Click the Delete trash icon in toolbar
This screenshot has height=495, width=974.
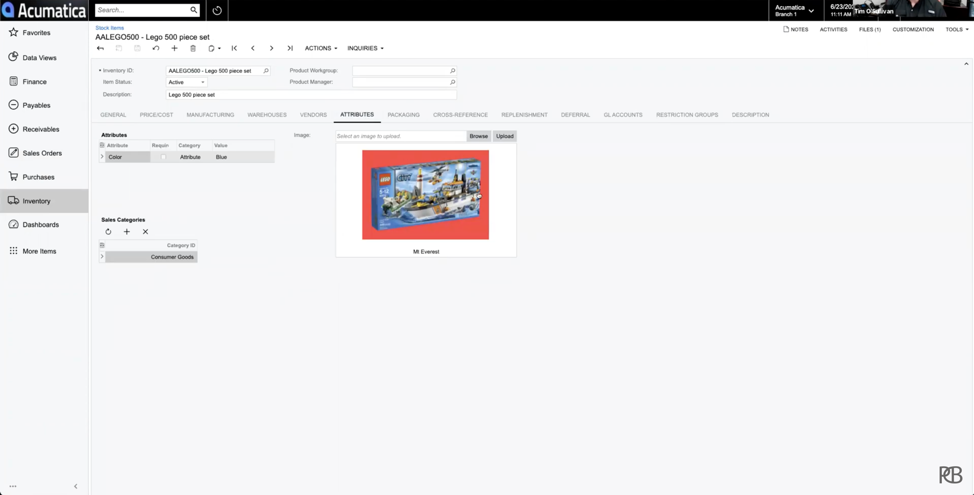[193, 48]
